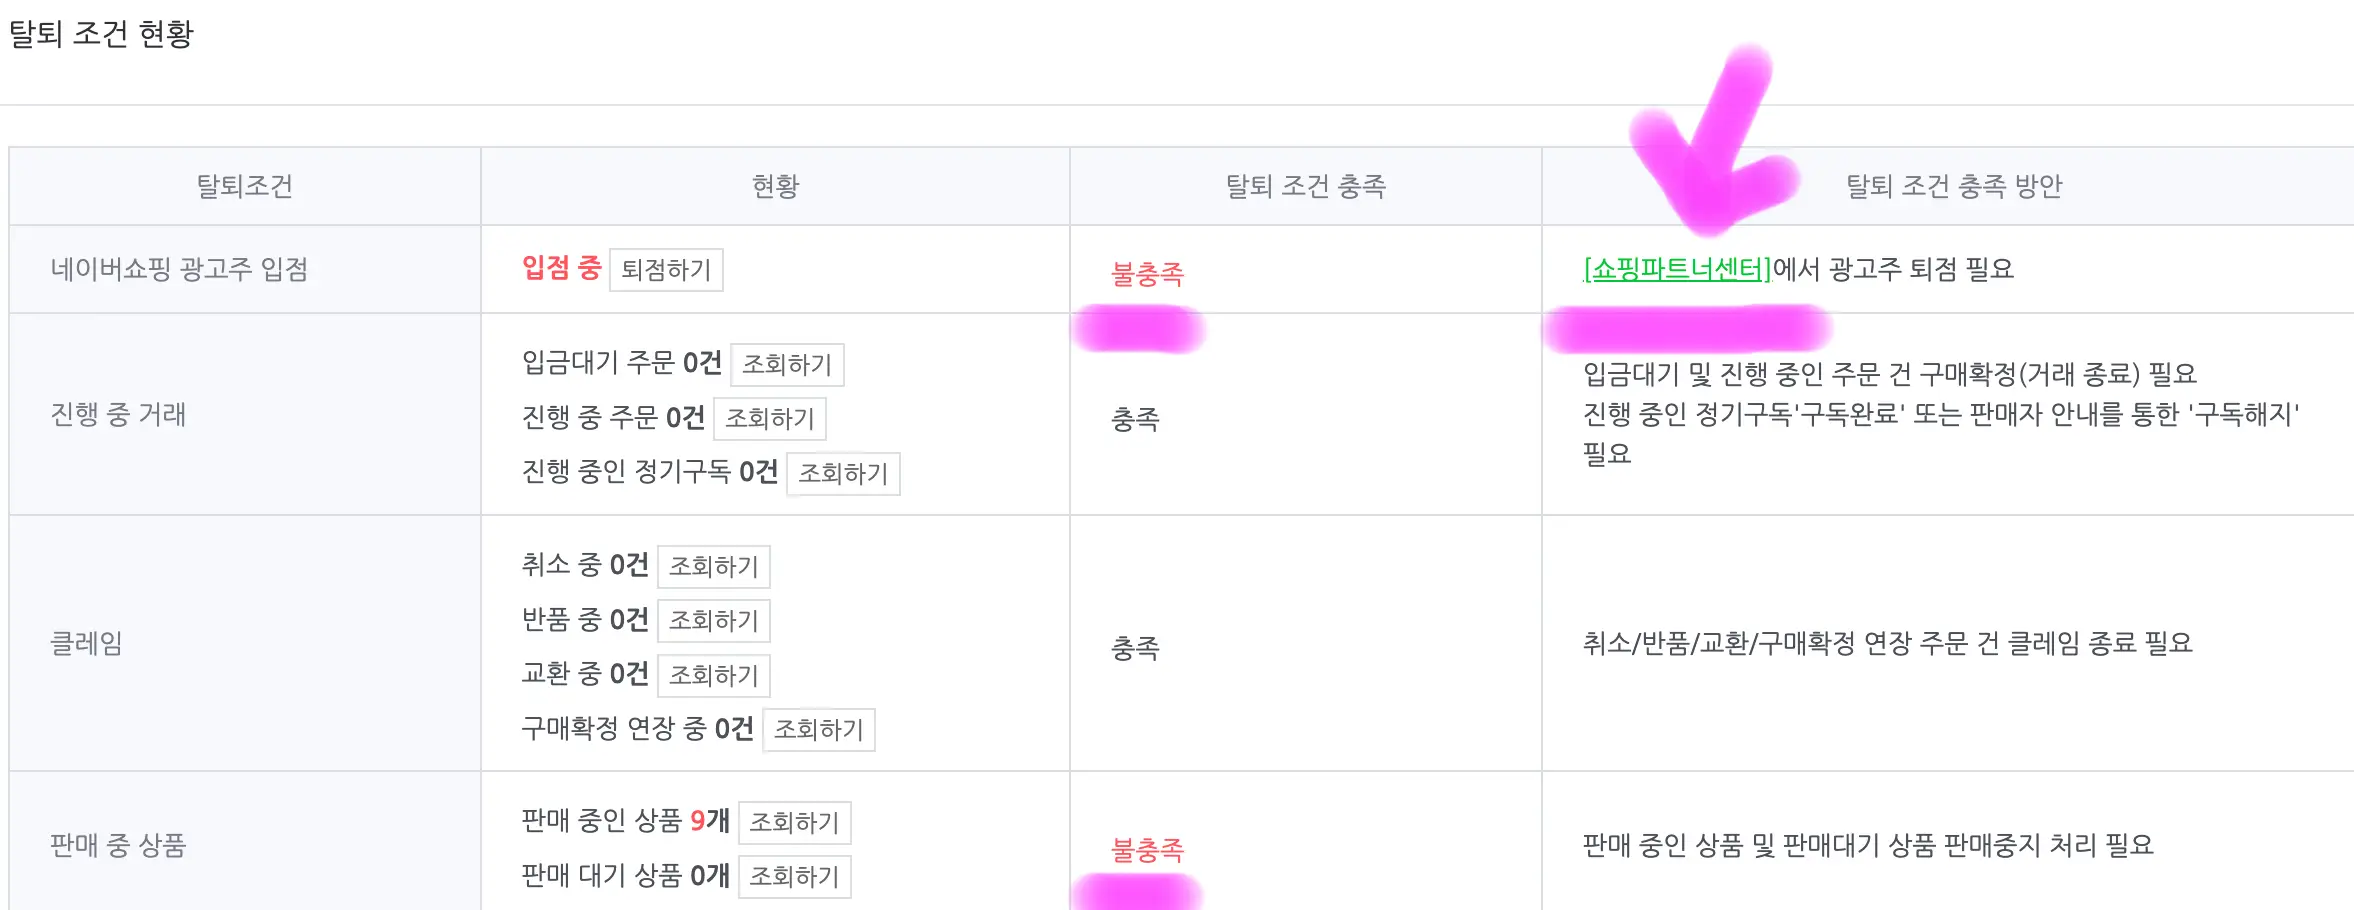Click 조회하기 next to 반품 중 0건

[x=714, y=621]
